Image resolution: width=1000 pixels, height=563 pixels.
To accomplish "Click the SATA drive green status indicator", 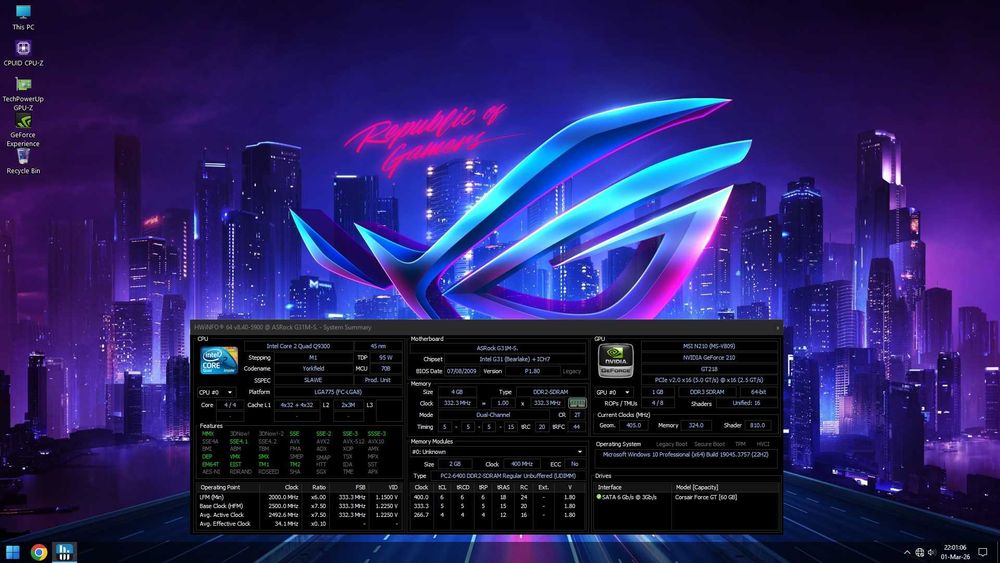I will coord(599,497).
